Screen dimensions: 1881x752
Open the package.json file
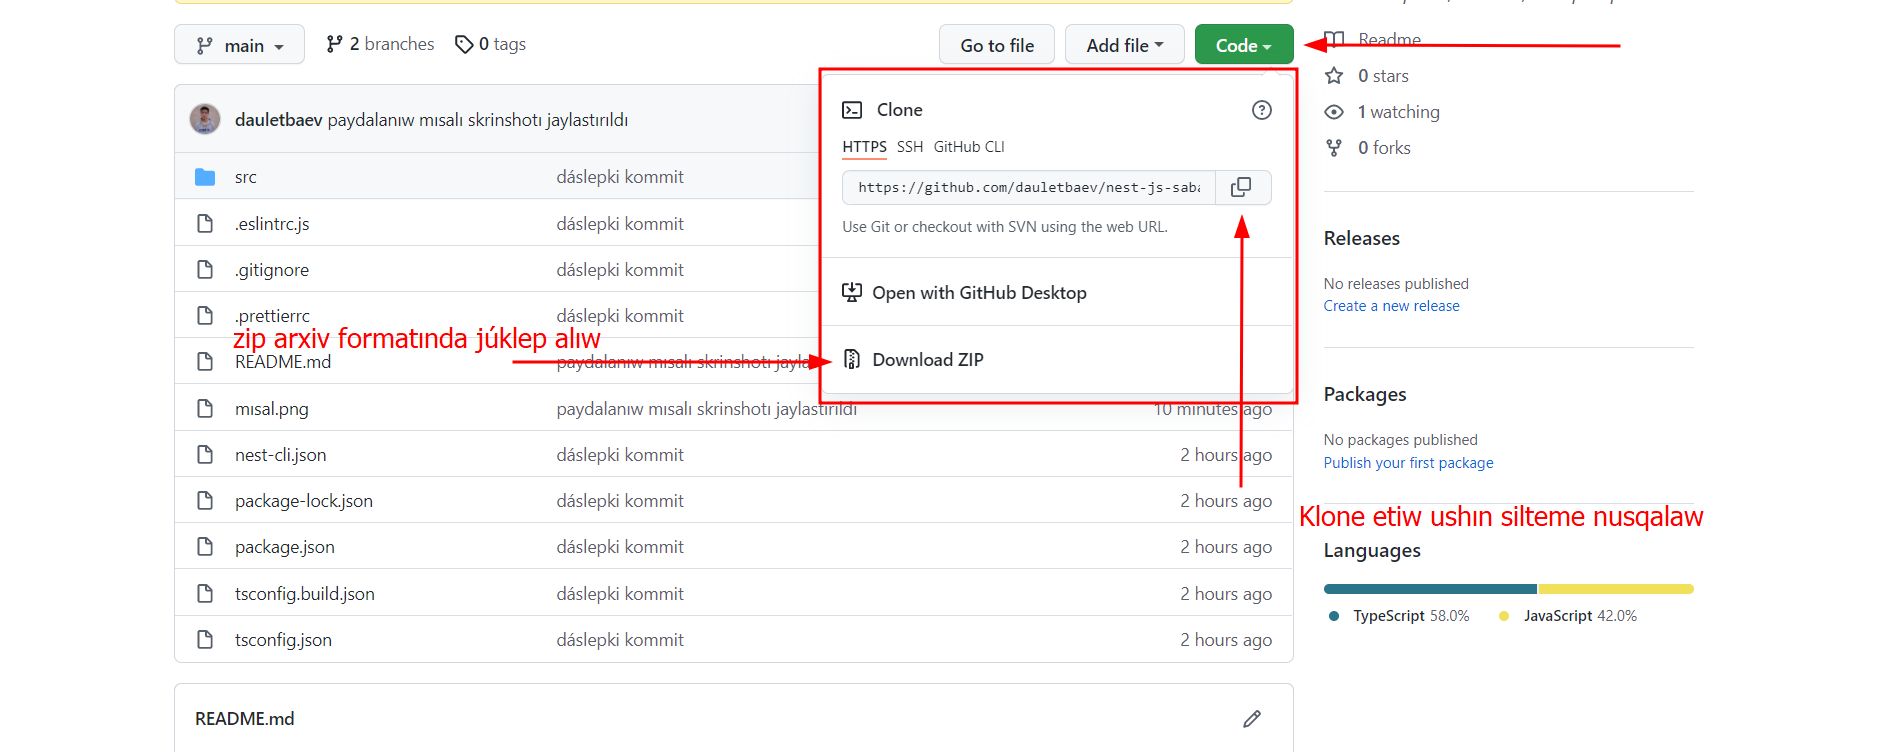tap(285, 547)
